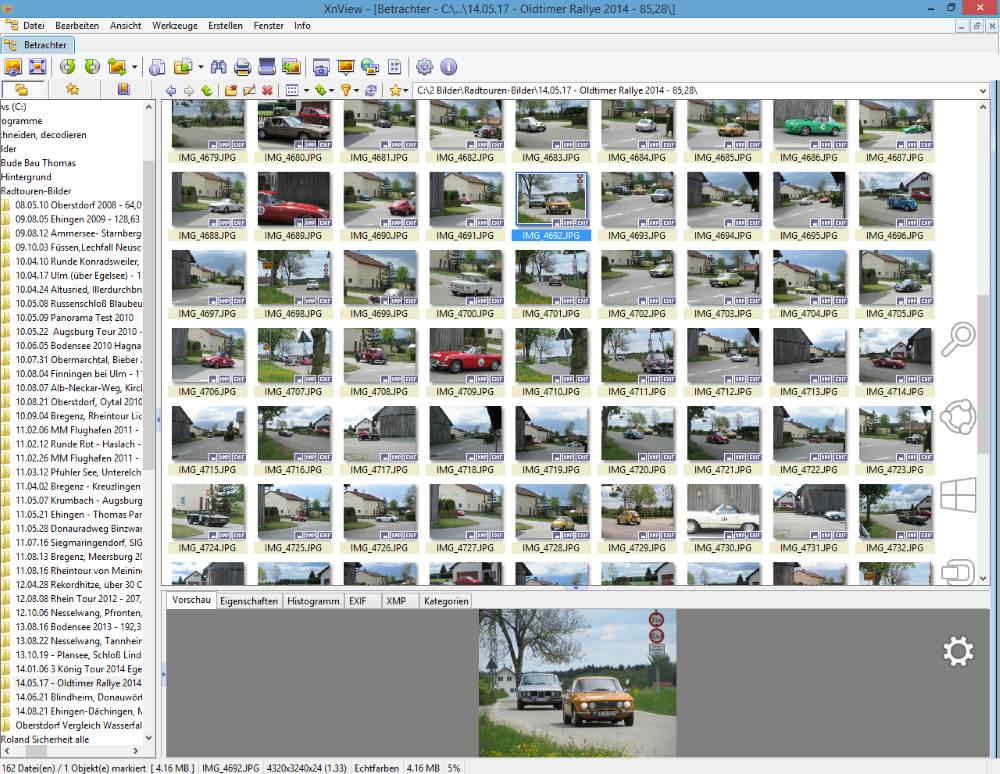Image resolution: width=1000 pixels, height=774 pixels.
Task: Open the Eigenschaften tab
Action: point(249,601)
